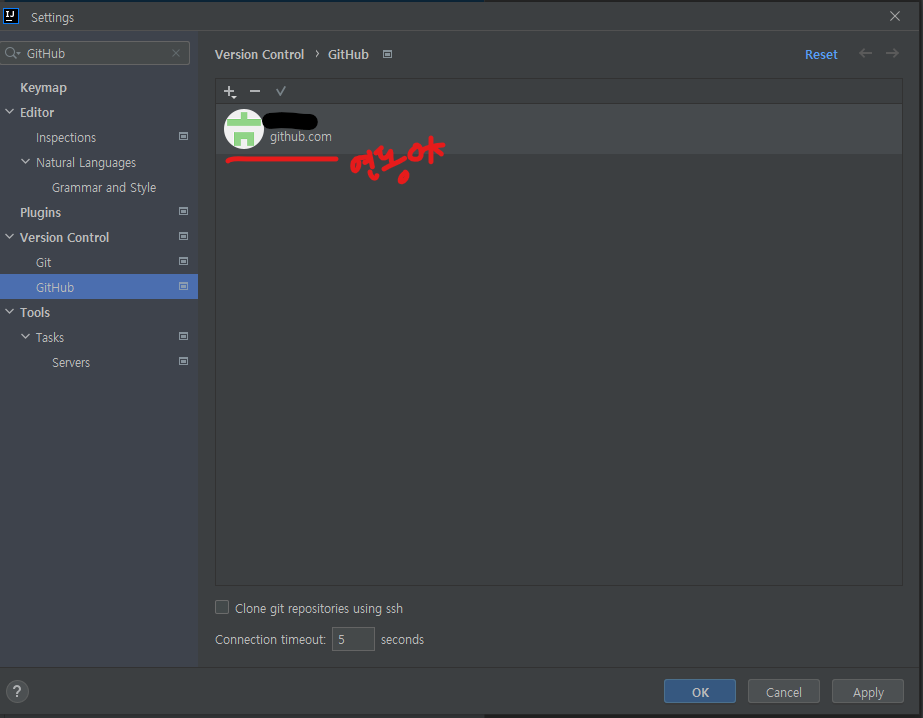Open Grammar and Style settings
Image resolution: width=923 pixels, height=718 pixels.
pos(104,188)
